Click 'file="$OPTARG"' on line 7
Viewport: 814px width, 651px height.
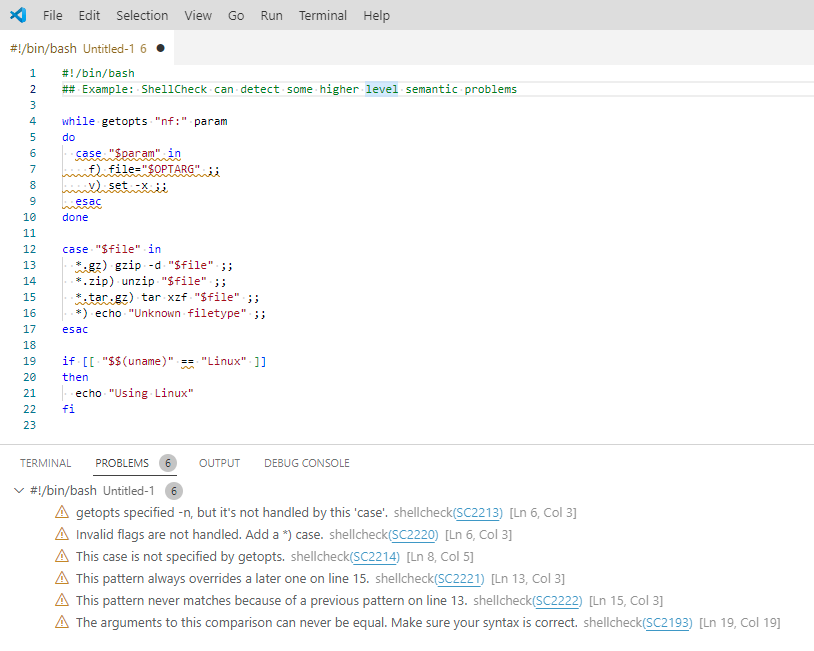coord(154,169)
